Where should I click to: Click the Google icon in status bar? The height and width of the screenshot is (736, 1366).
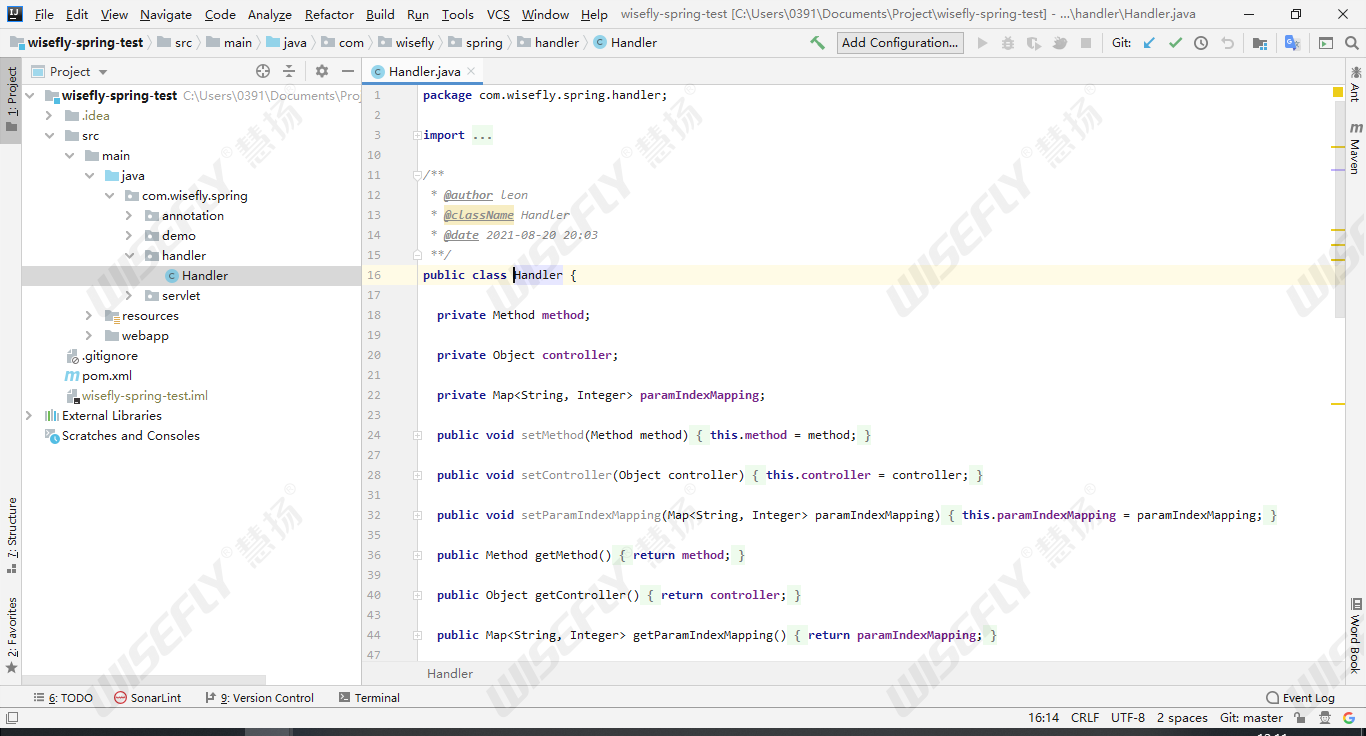1350,718
